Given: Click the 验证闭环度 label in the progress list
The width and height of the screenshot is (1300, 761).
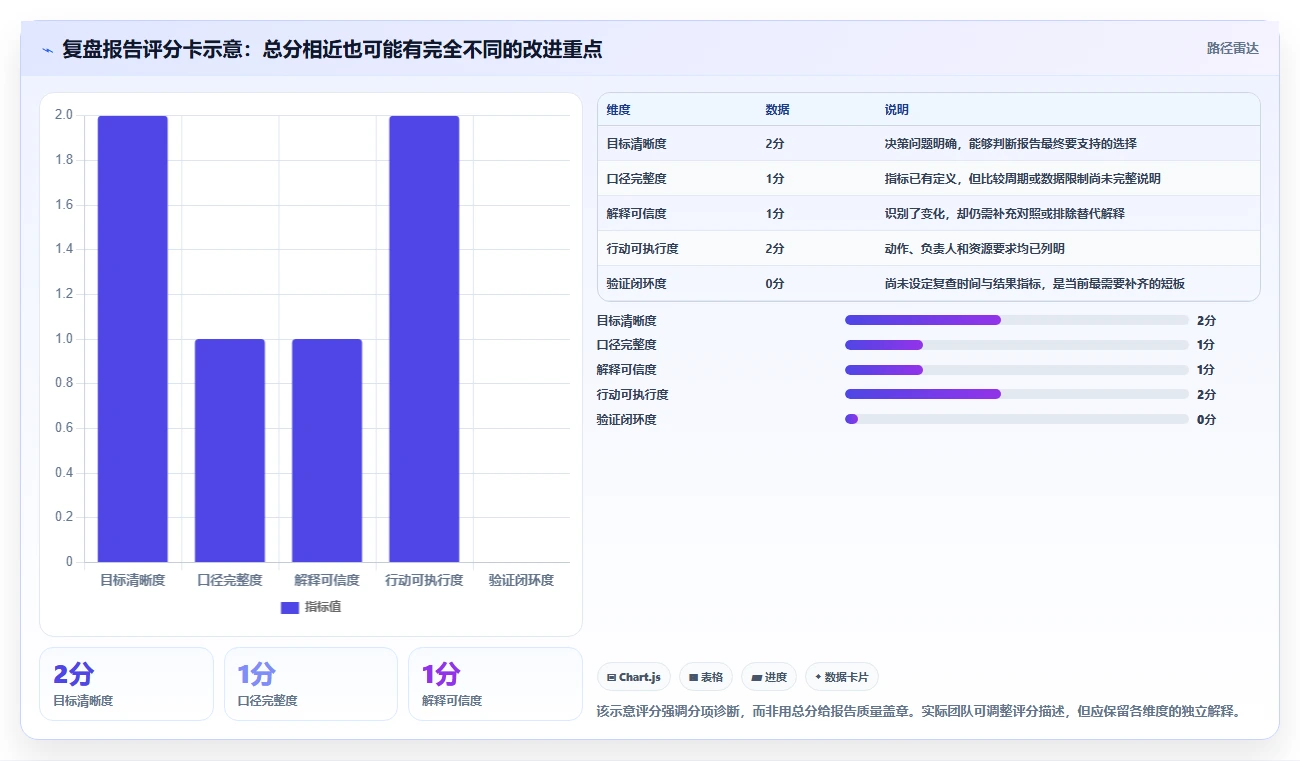Looking at the screenshot, I should 626,420.
